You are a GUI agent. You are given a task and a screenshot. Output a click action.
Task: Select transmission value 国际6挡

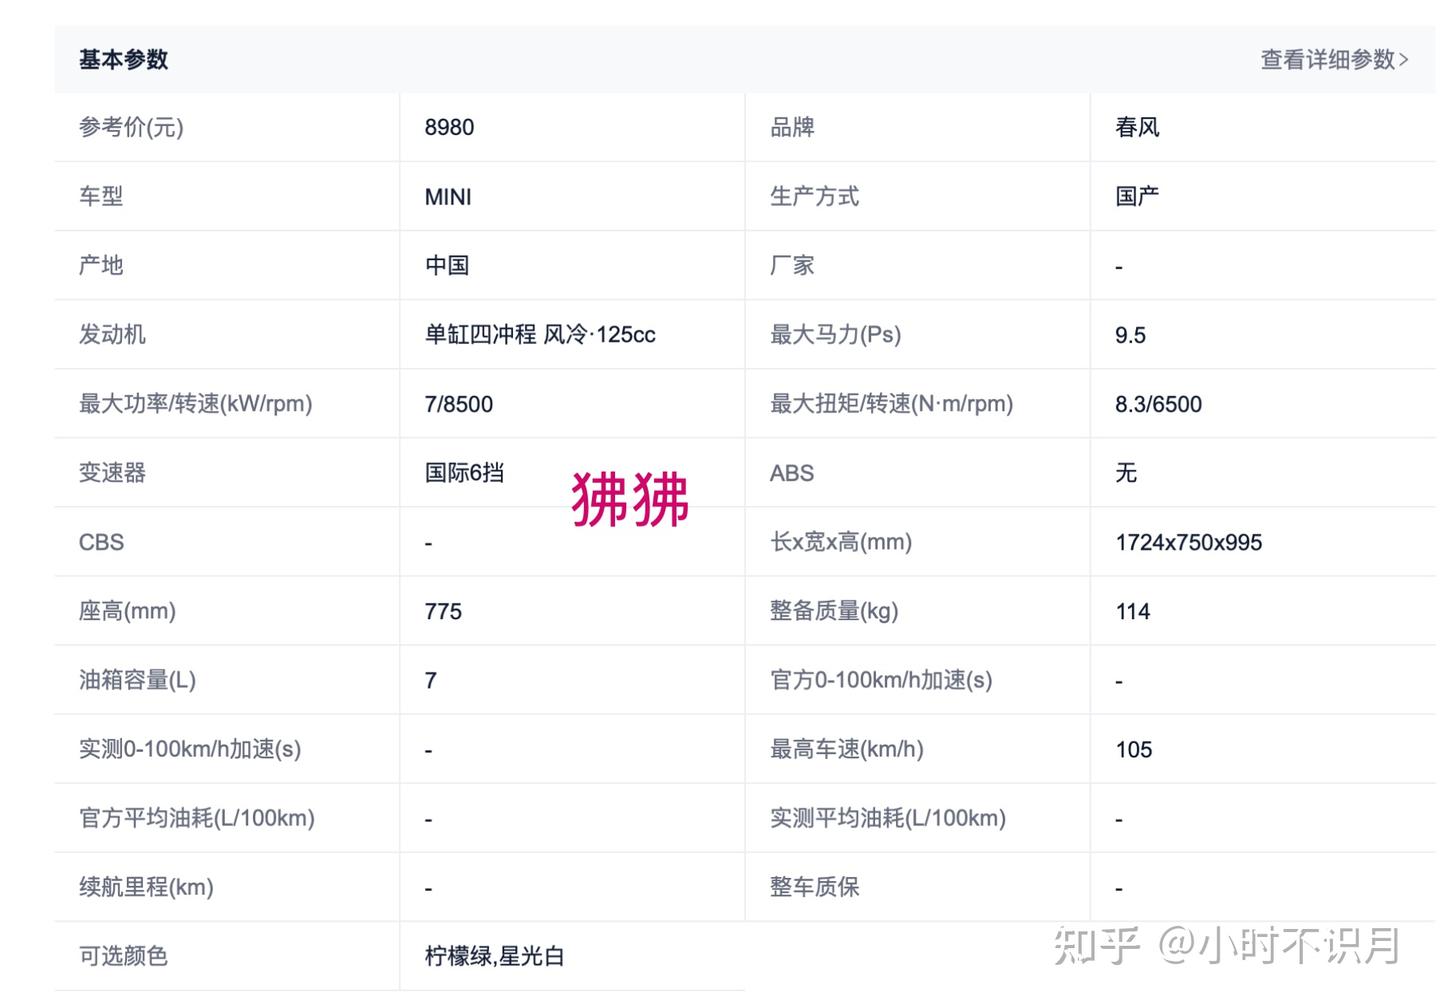coord(464,473)
